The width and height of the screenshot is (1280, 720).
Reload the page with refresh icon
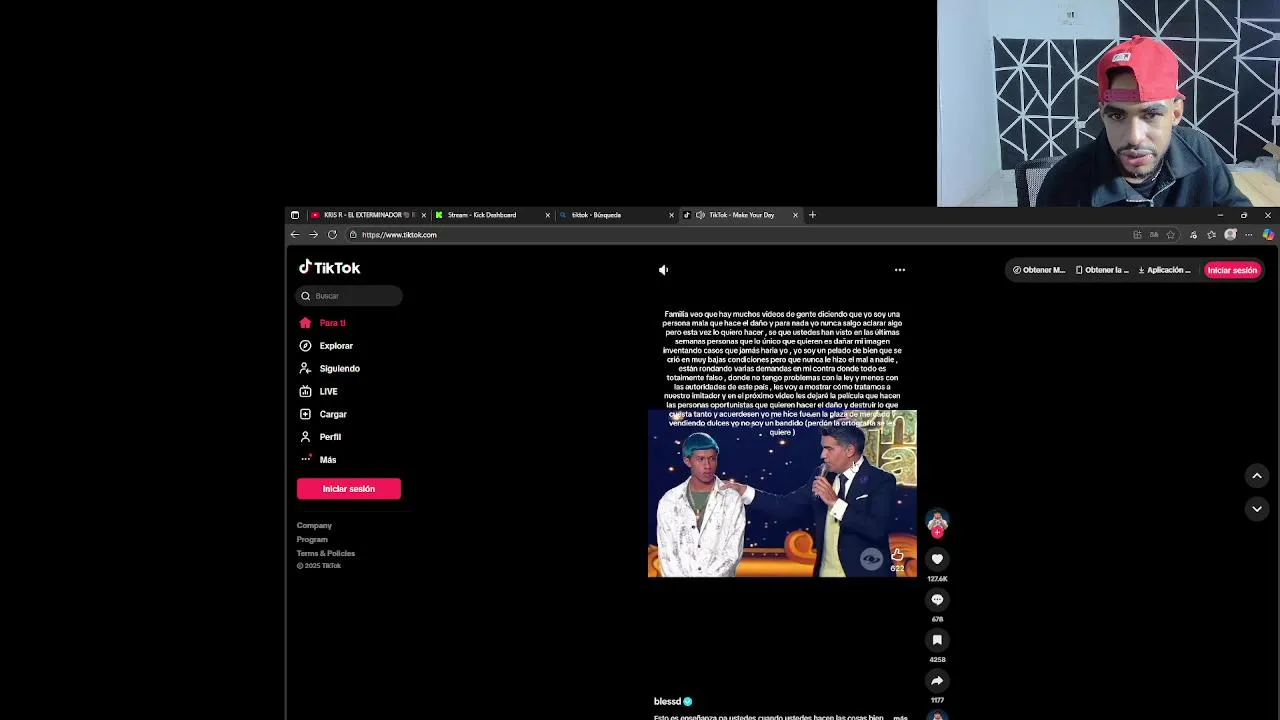coord(332,235)
